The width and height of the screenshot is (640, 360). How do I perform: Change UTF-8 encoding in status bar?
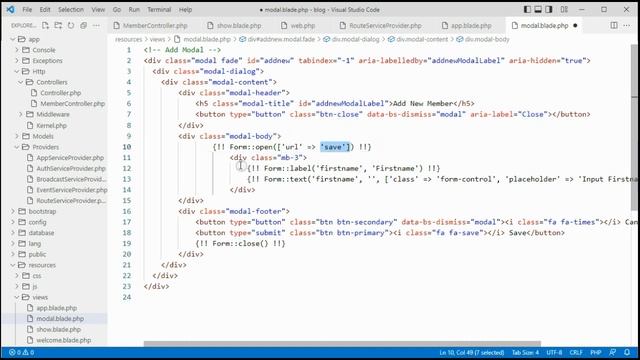pyautogui.click(x=554, y=352)
